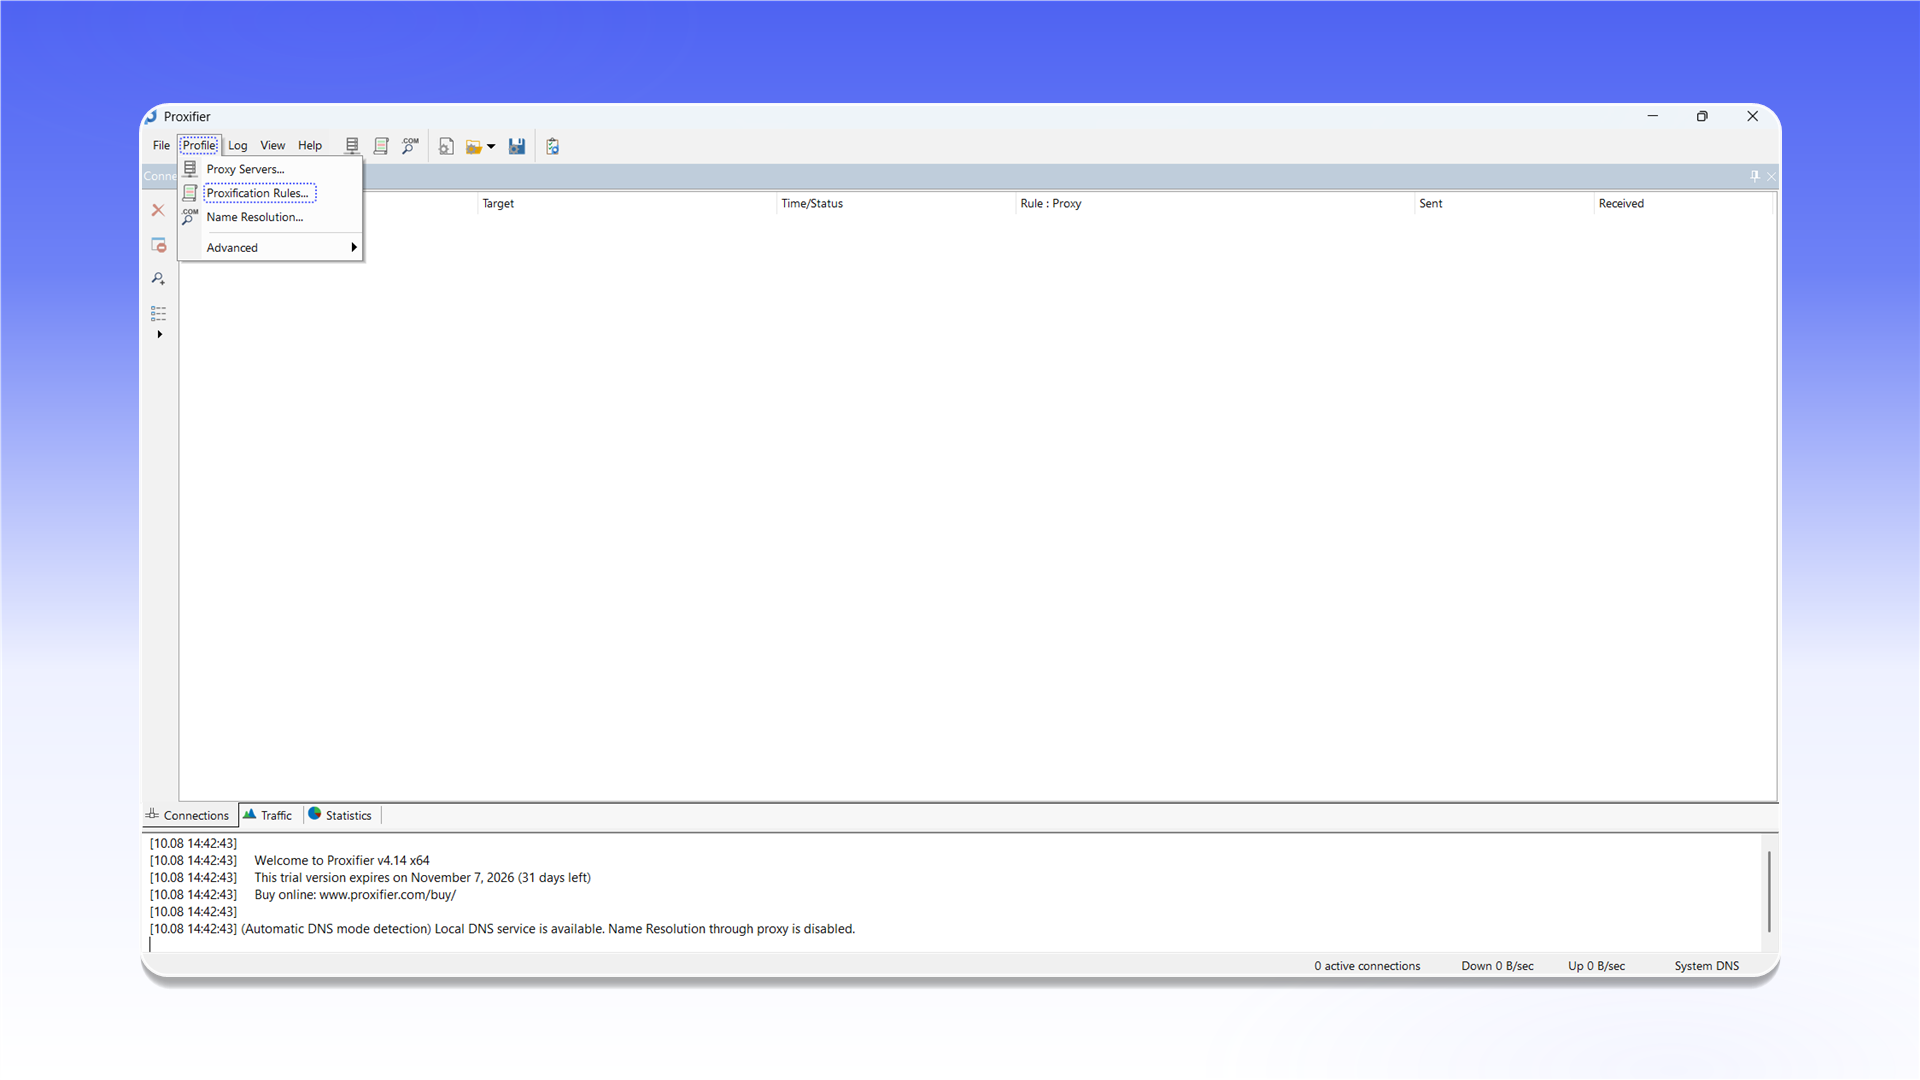Click the new profile document-gear toolbar icon
This screenshot has width=1920, height=1080.
pos(446,146)
